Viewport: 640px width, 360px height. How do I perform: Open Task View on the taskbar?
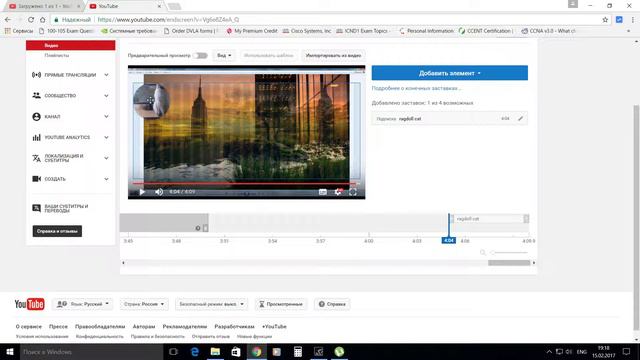click(173, 352)
